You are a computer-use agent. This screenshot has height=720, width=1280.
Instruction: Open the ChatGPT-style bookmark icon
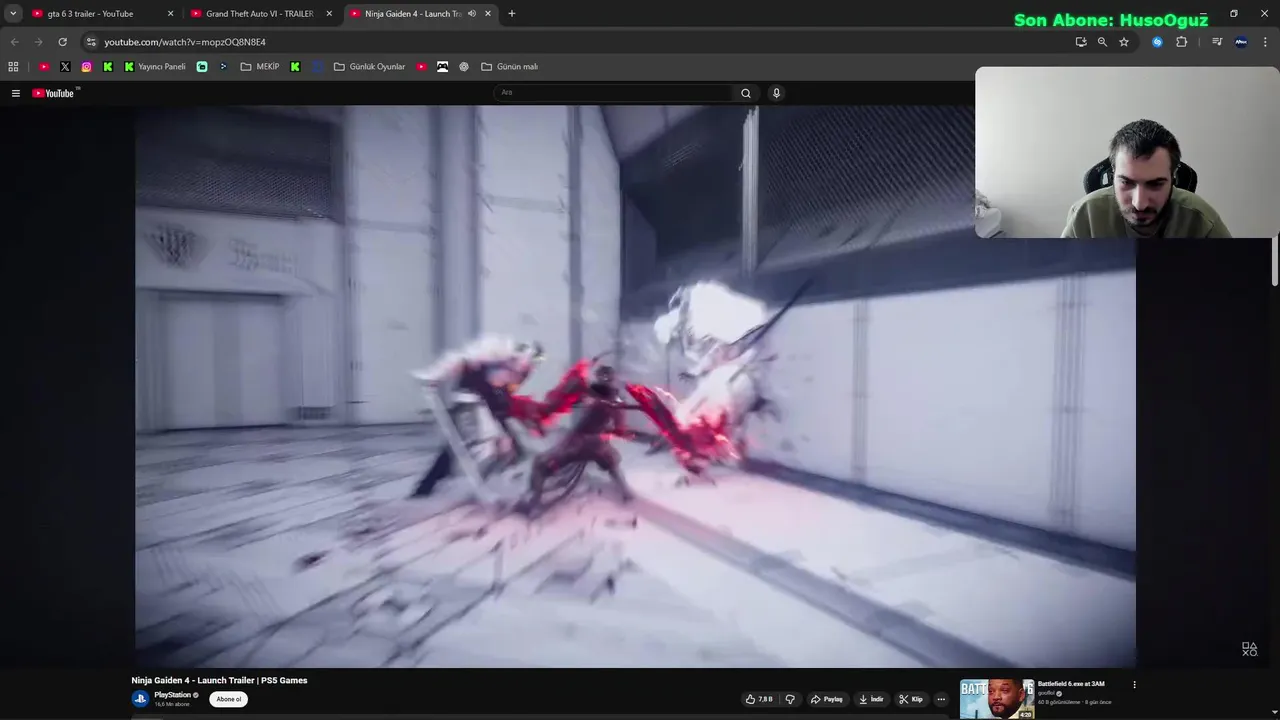[464, 67]
